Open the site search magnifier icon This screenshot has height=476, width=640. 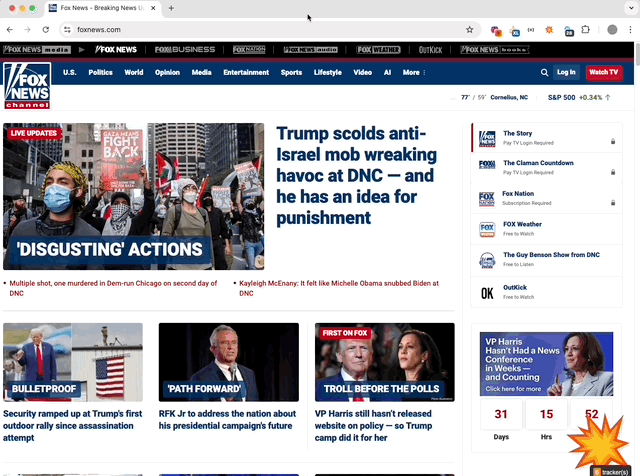click(544, 72)
